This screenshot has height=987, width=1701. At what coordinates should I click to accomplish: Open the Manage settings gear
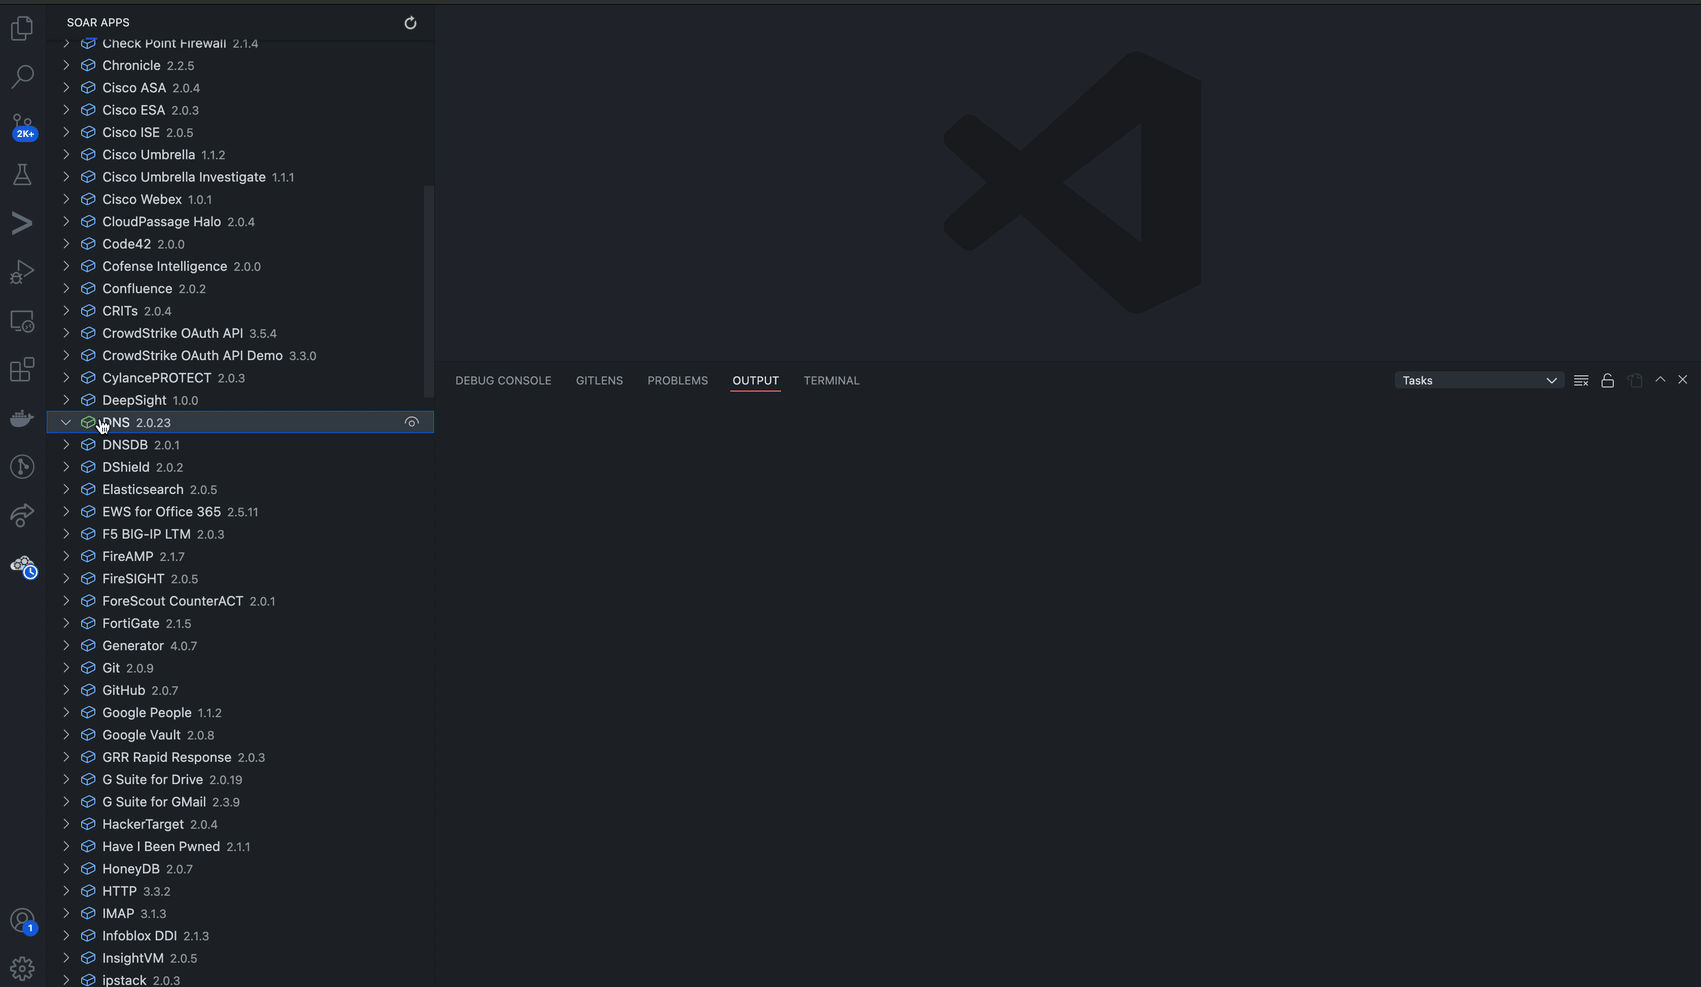[x=22, y=968]
